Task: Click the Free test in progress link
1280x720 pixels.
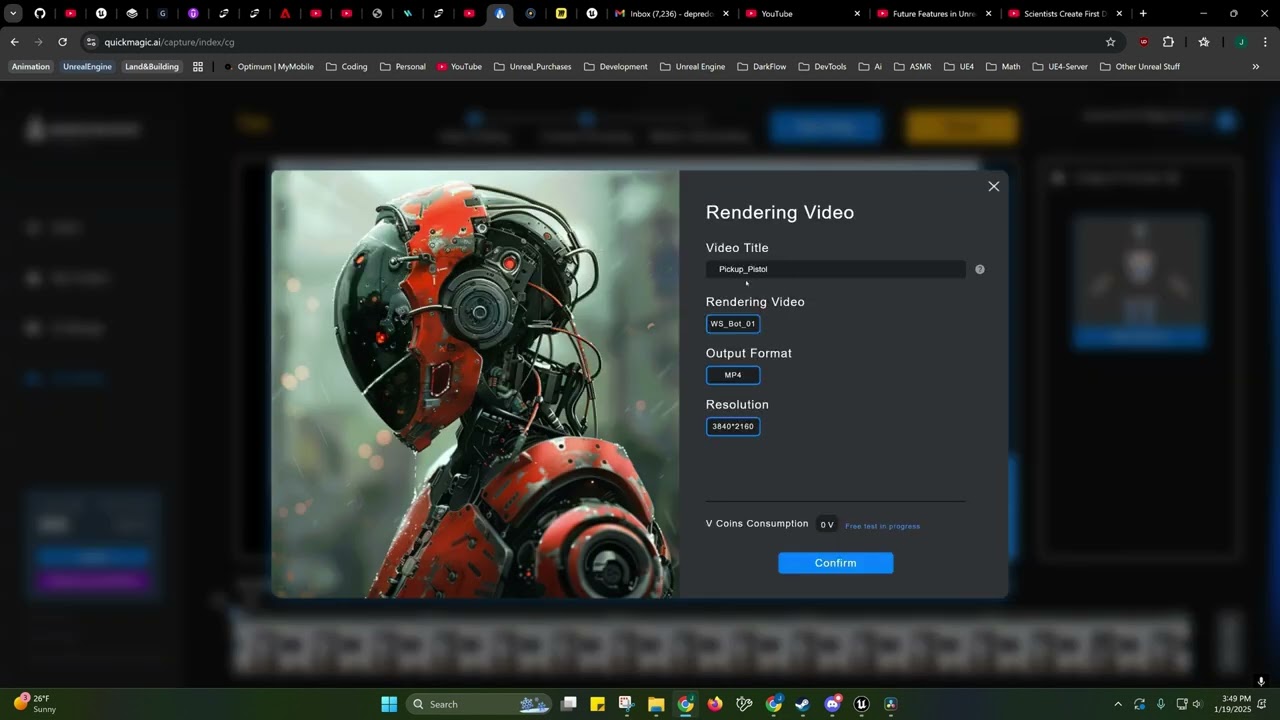Action: 882,526
